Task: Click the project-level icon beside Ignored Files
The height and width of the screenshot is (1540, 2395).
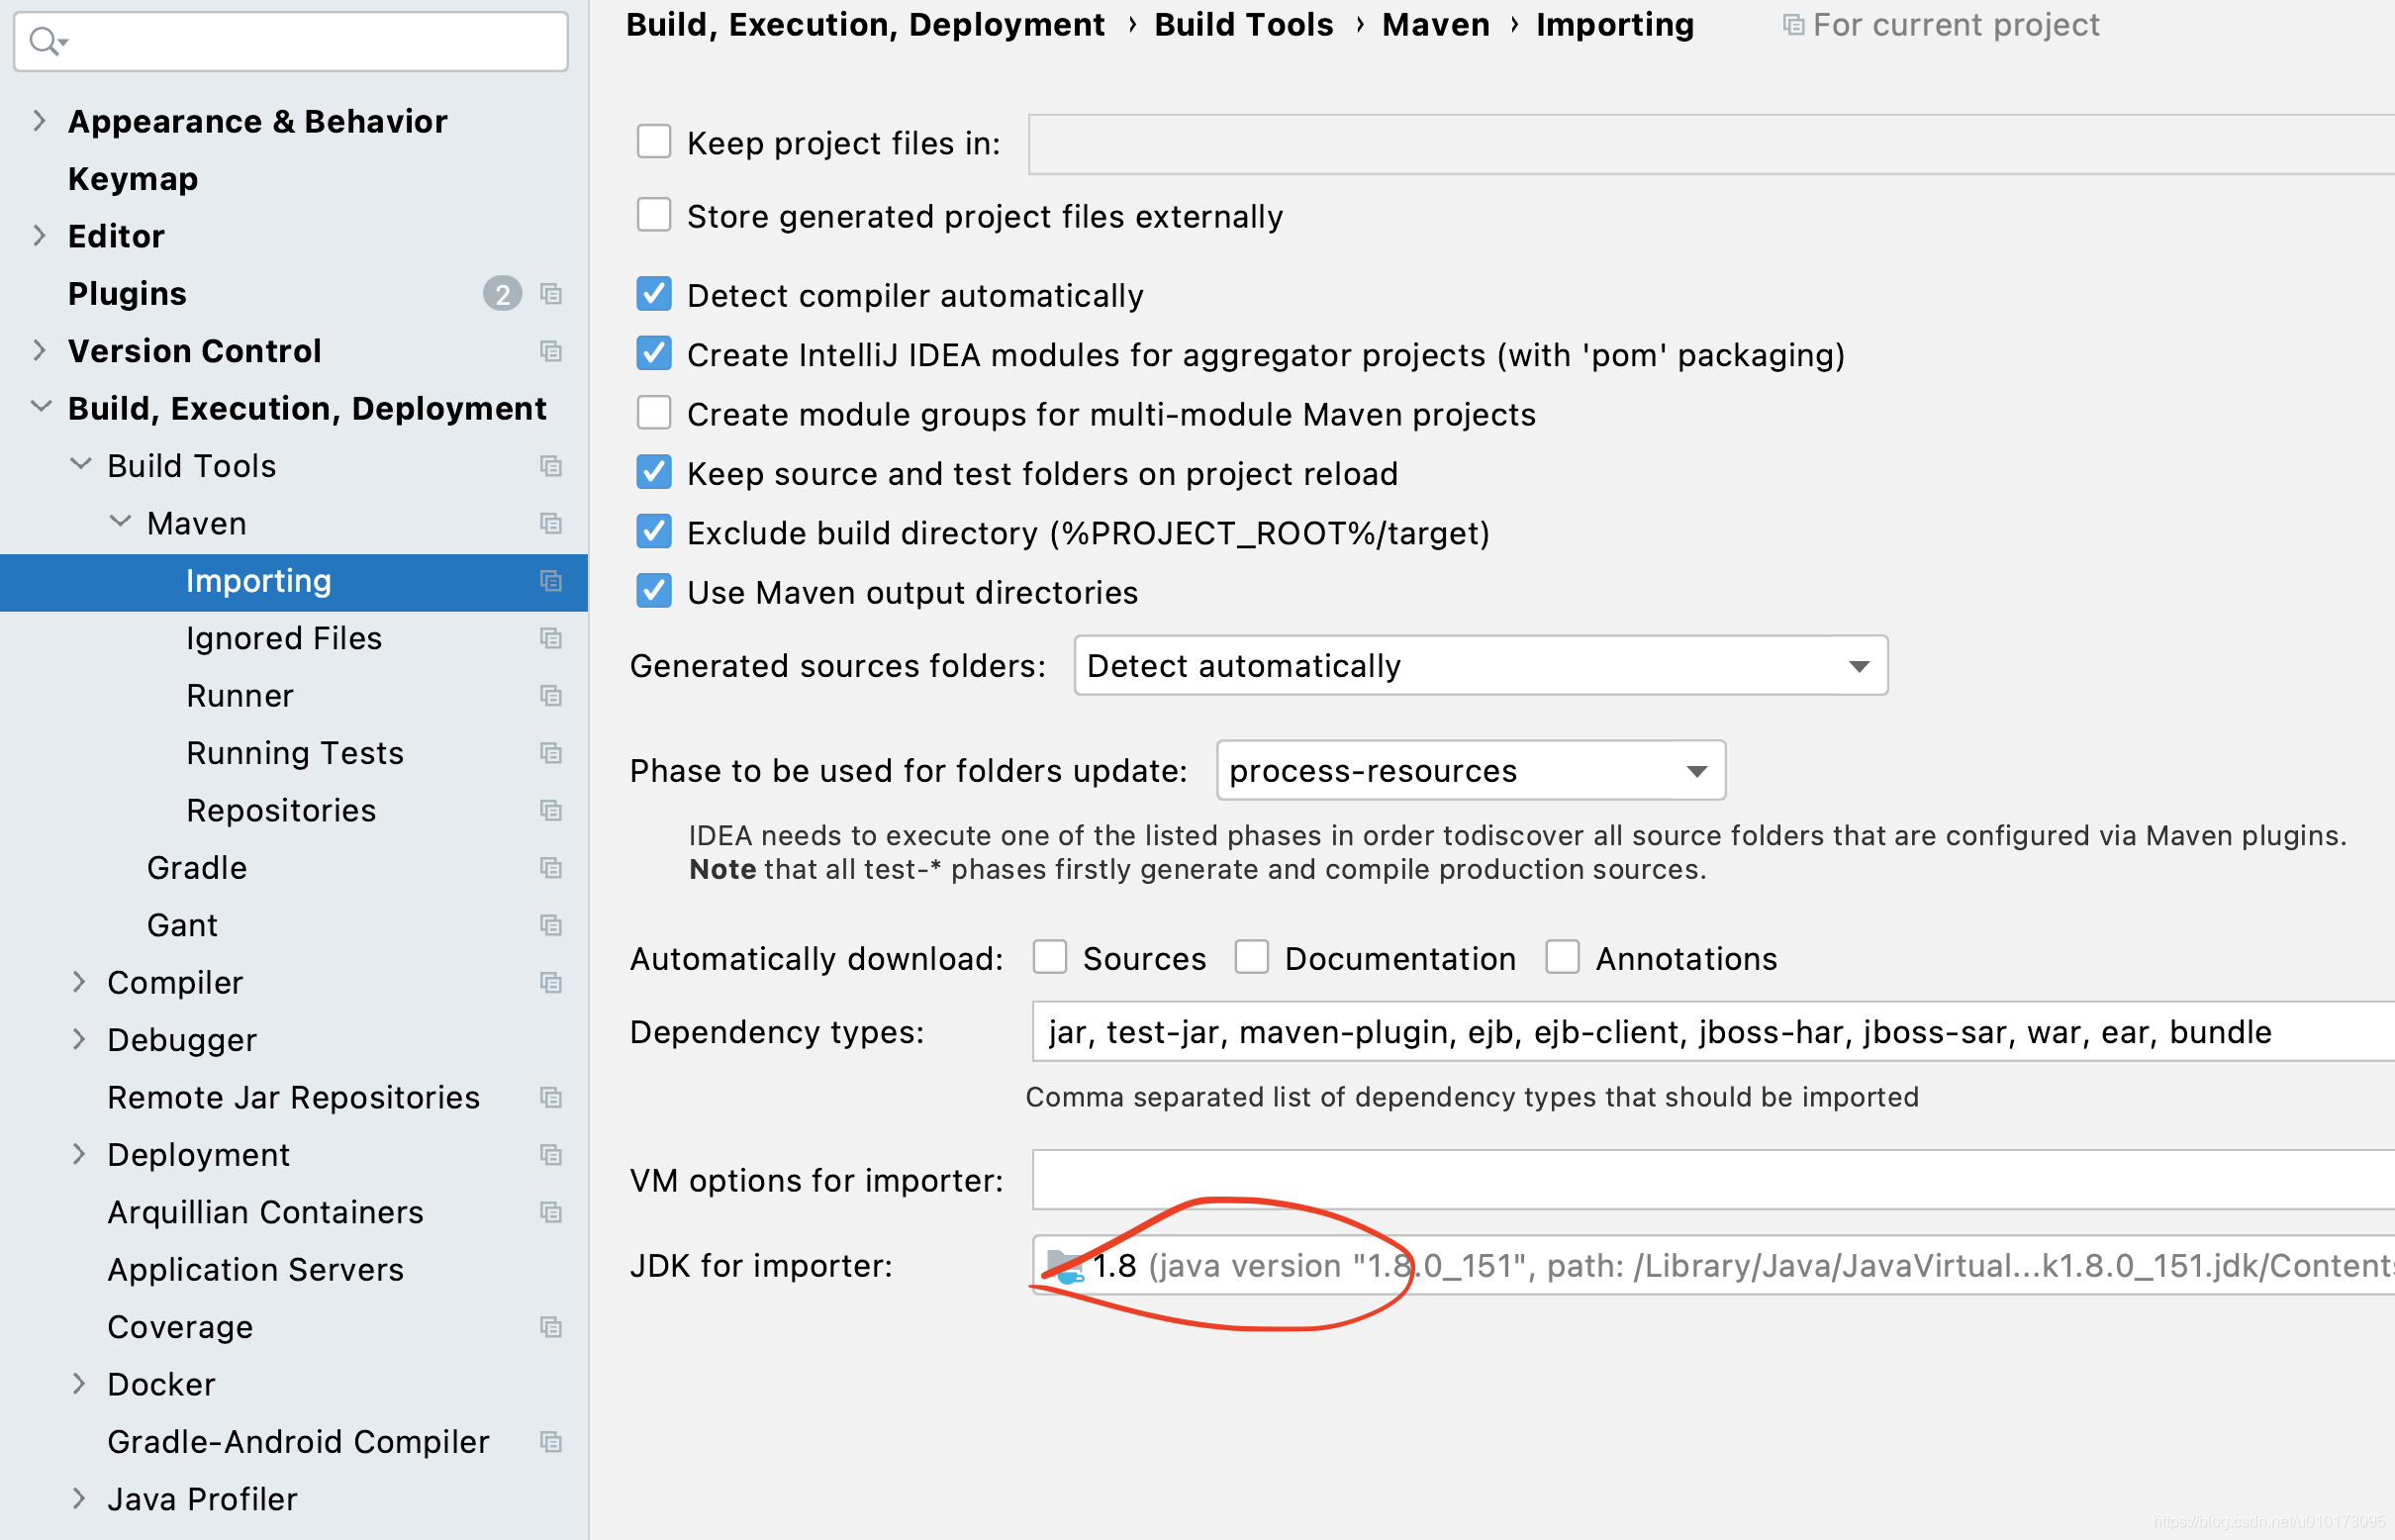Action: click(551, 638)
